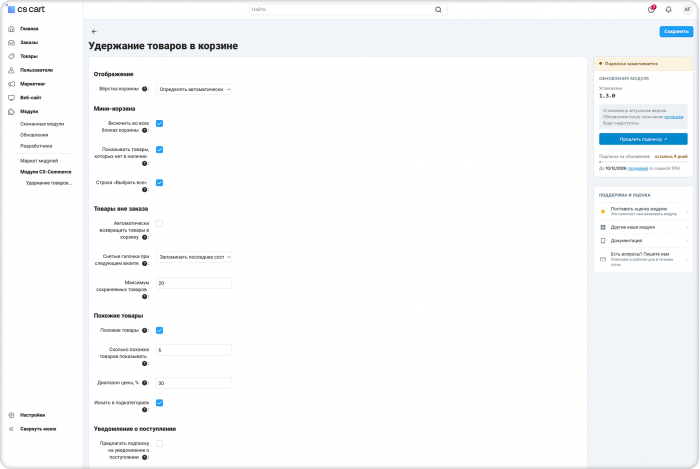
Task: Click the Пользователи person icon
Action: (x=11, y=70)
